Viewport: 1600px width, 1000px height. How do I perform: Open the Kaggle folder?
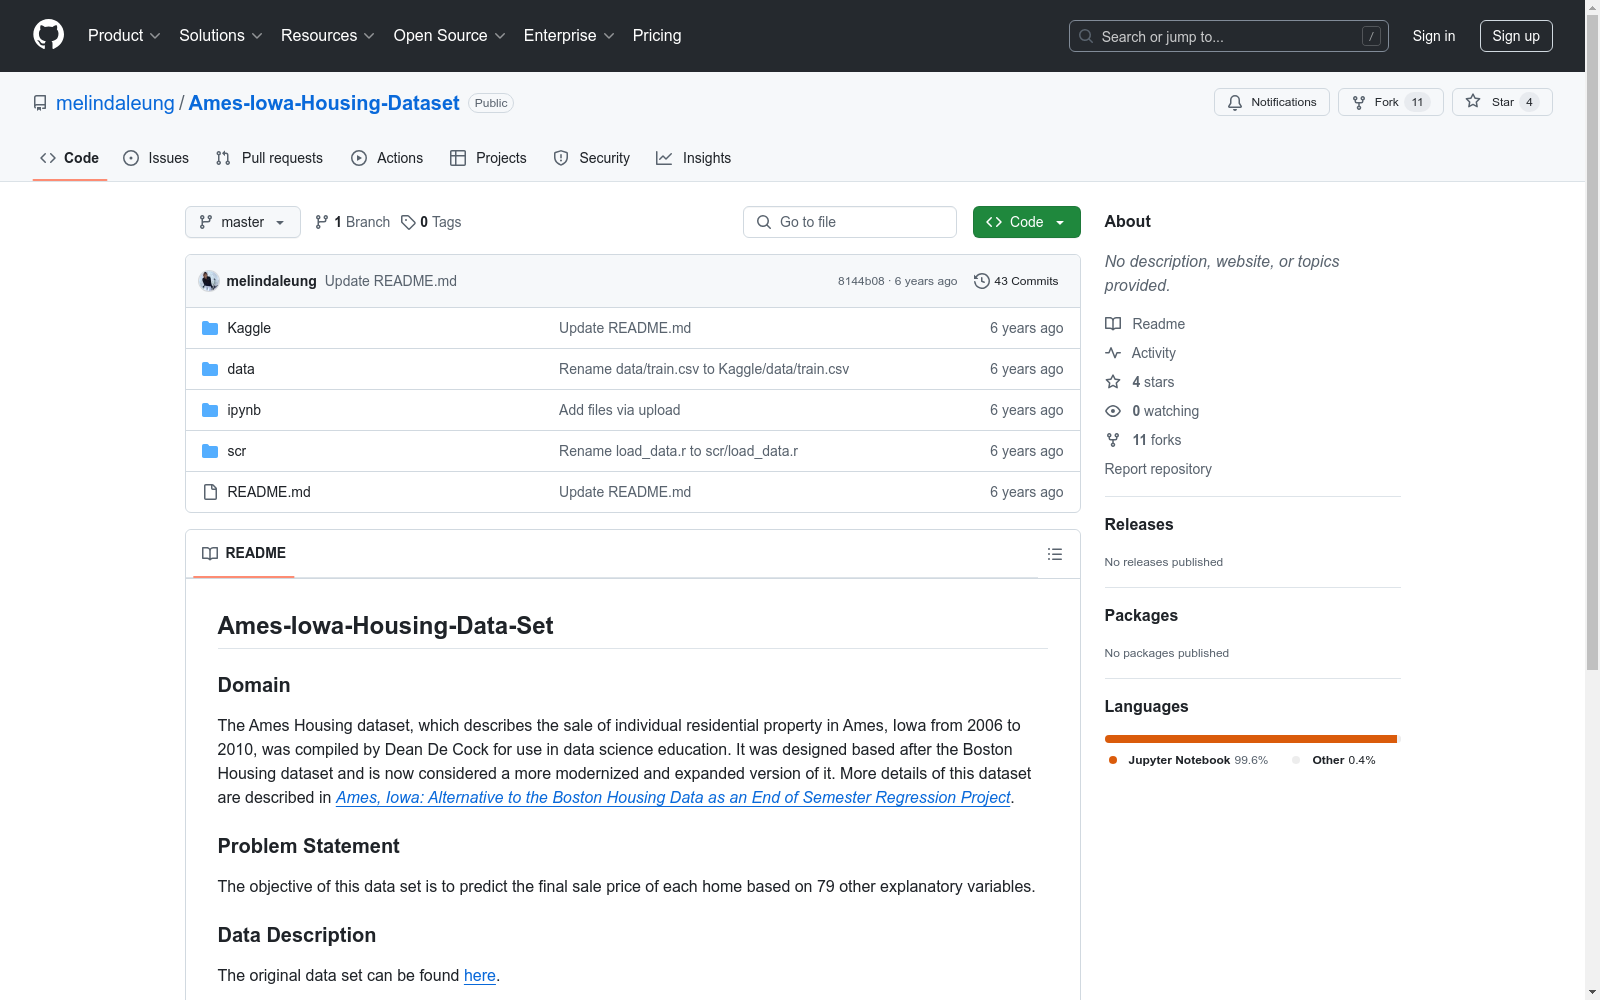tap(249, 328)
